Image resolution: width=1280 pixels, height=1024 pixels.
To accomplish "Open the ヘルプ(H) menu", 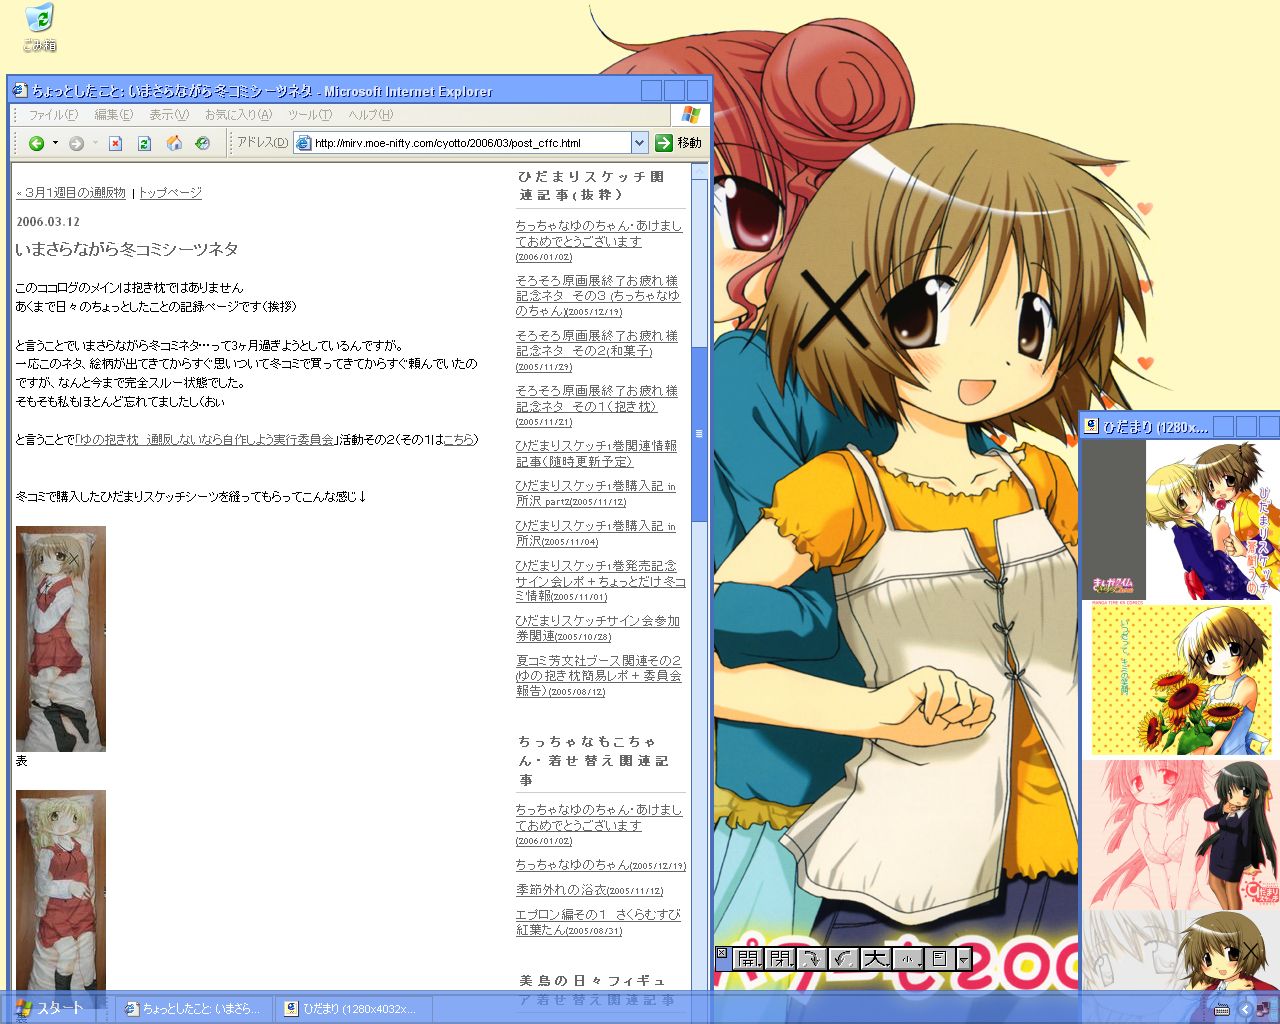I will pos(370,115).
